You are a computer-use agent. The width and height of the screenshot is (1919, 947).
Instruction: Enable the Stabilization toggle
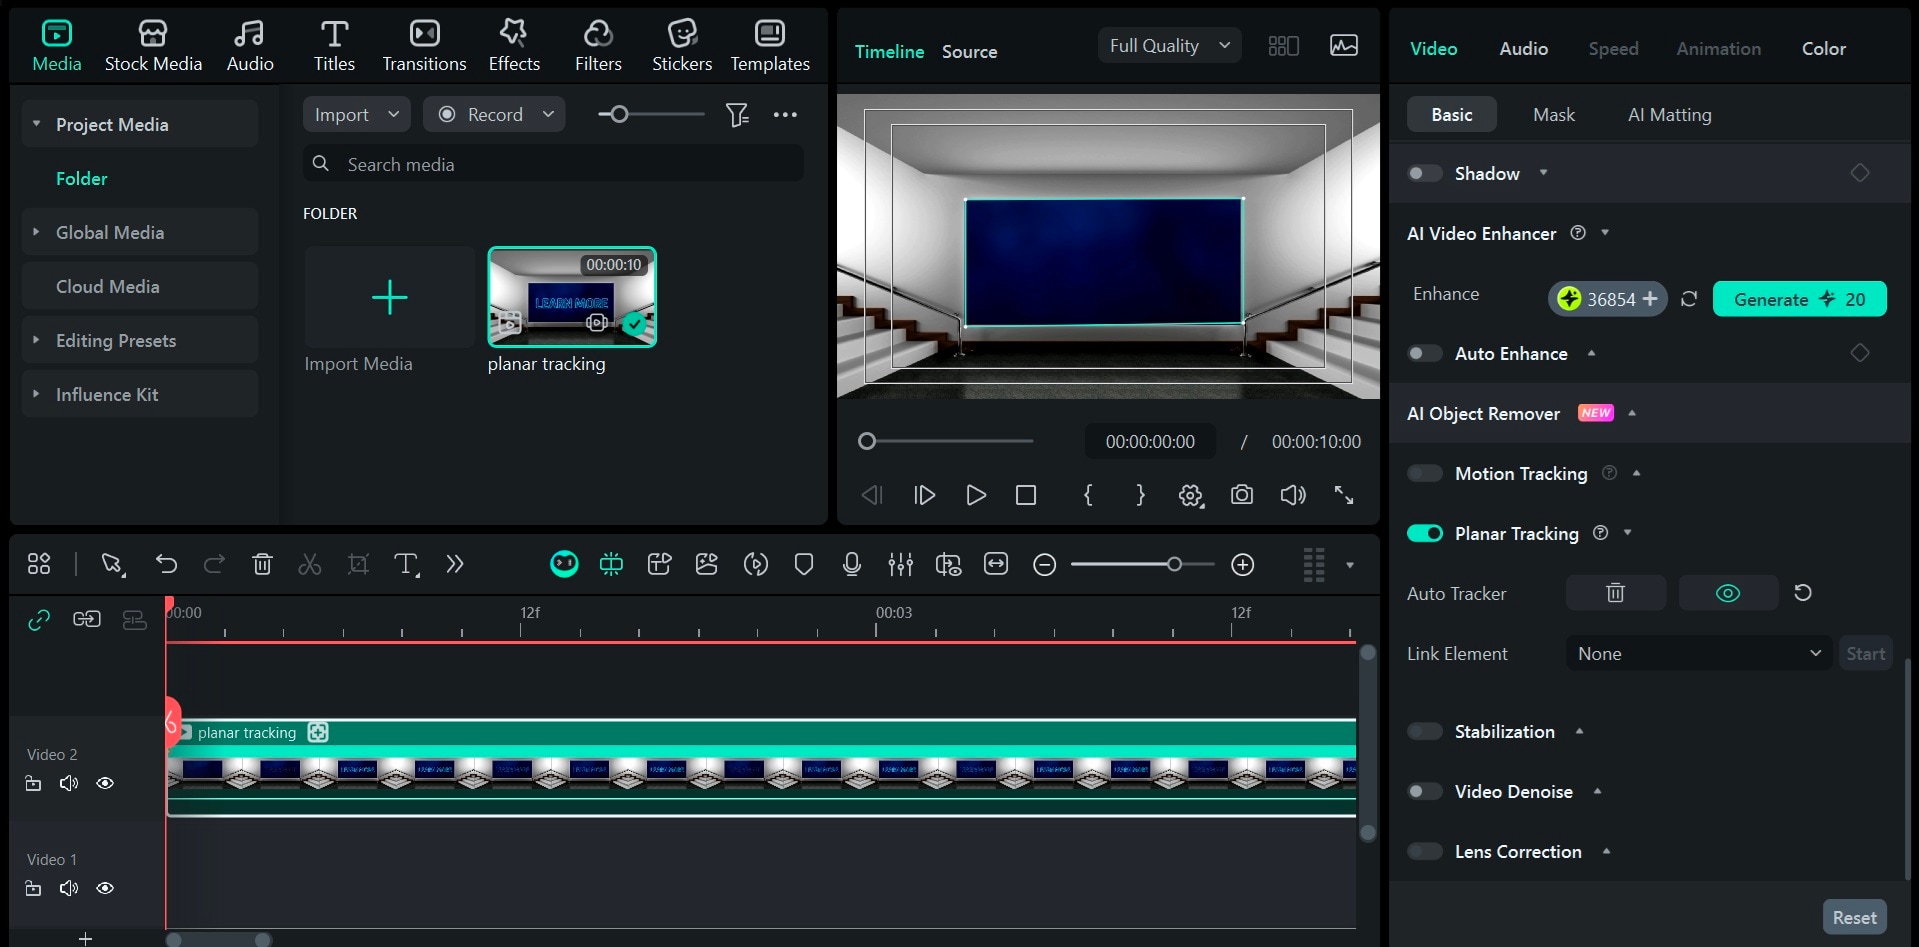[x=1425, y=731]
